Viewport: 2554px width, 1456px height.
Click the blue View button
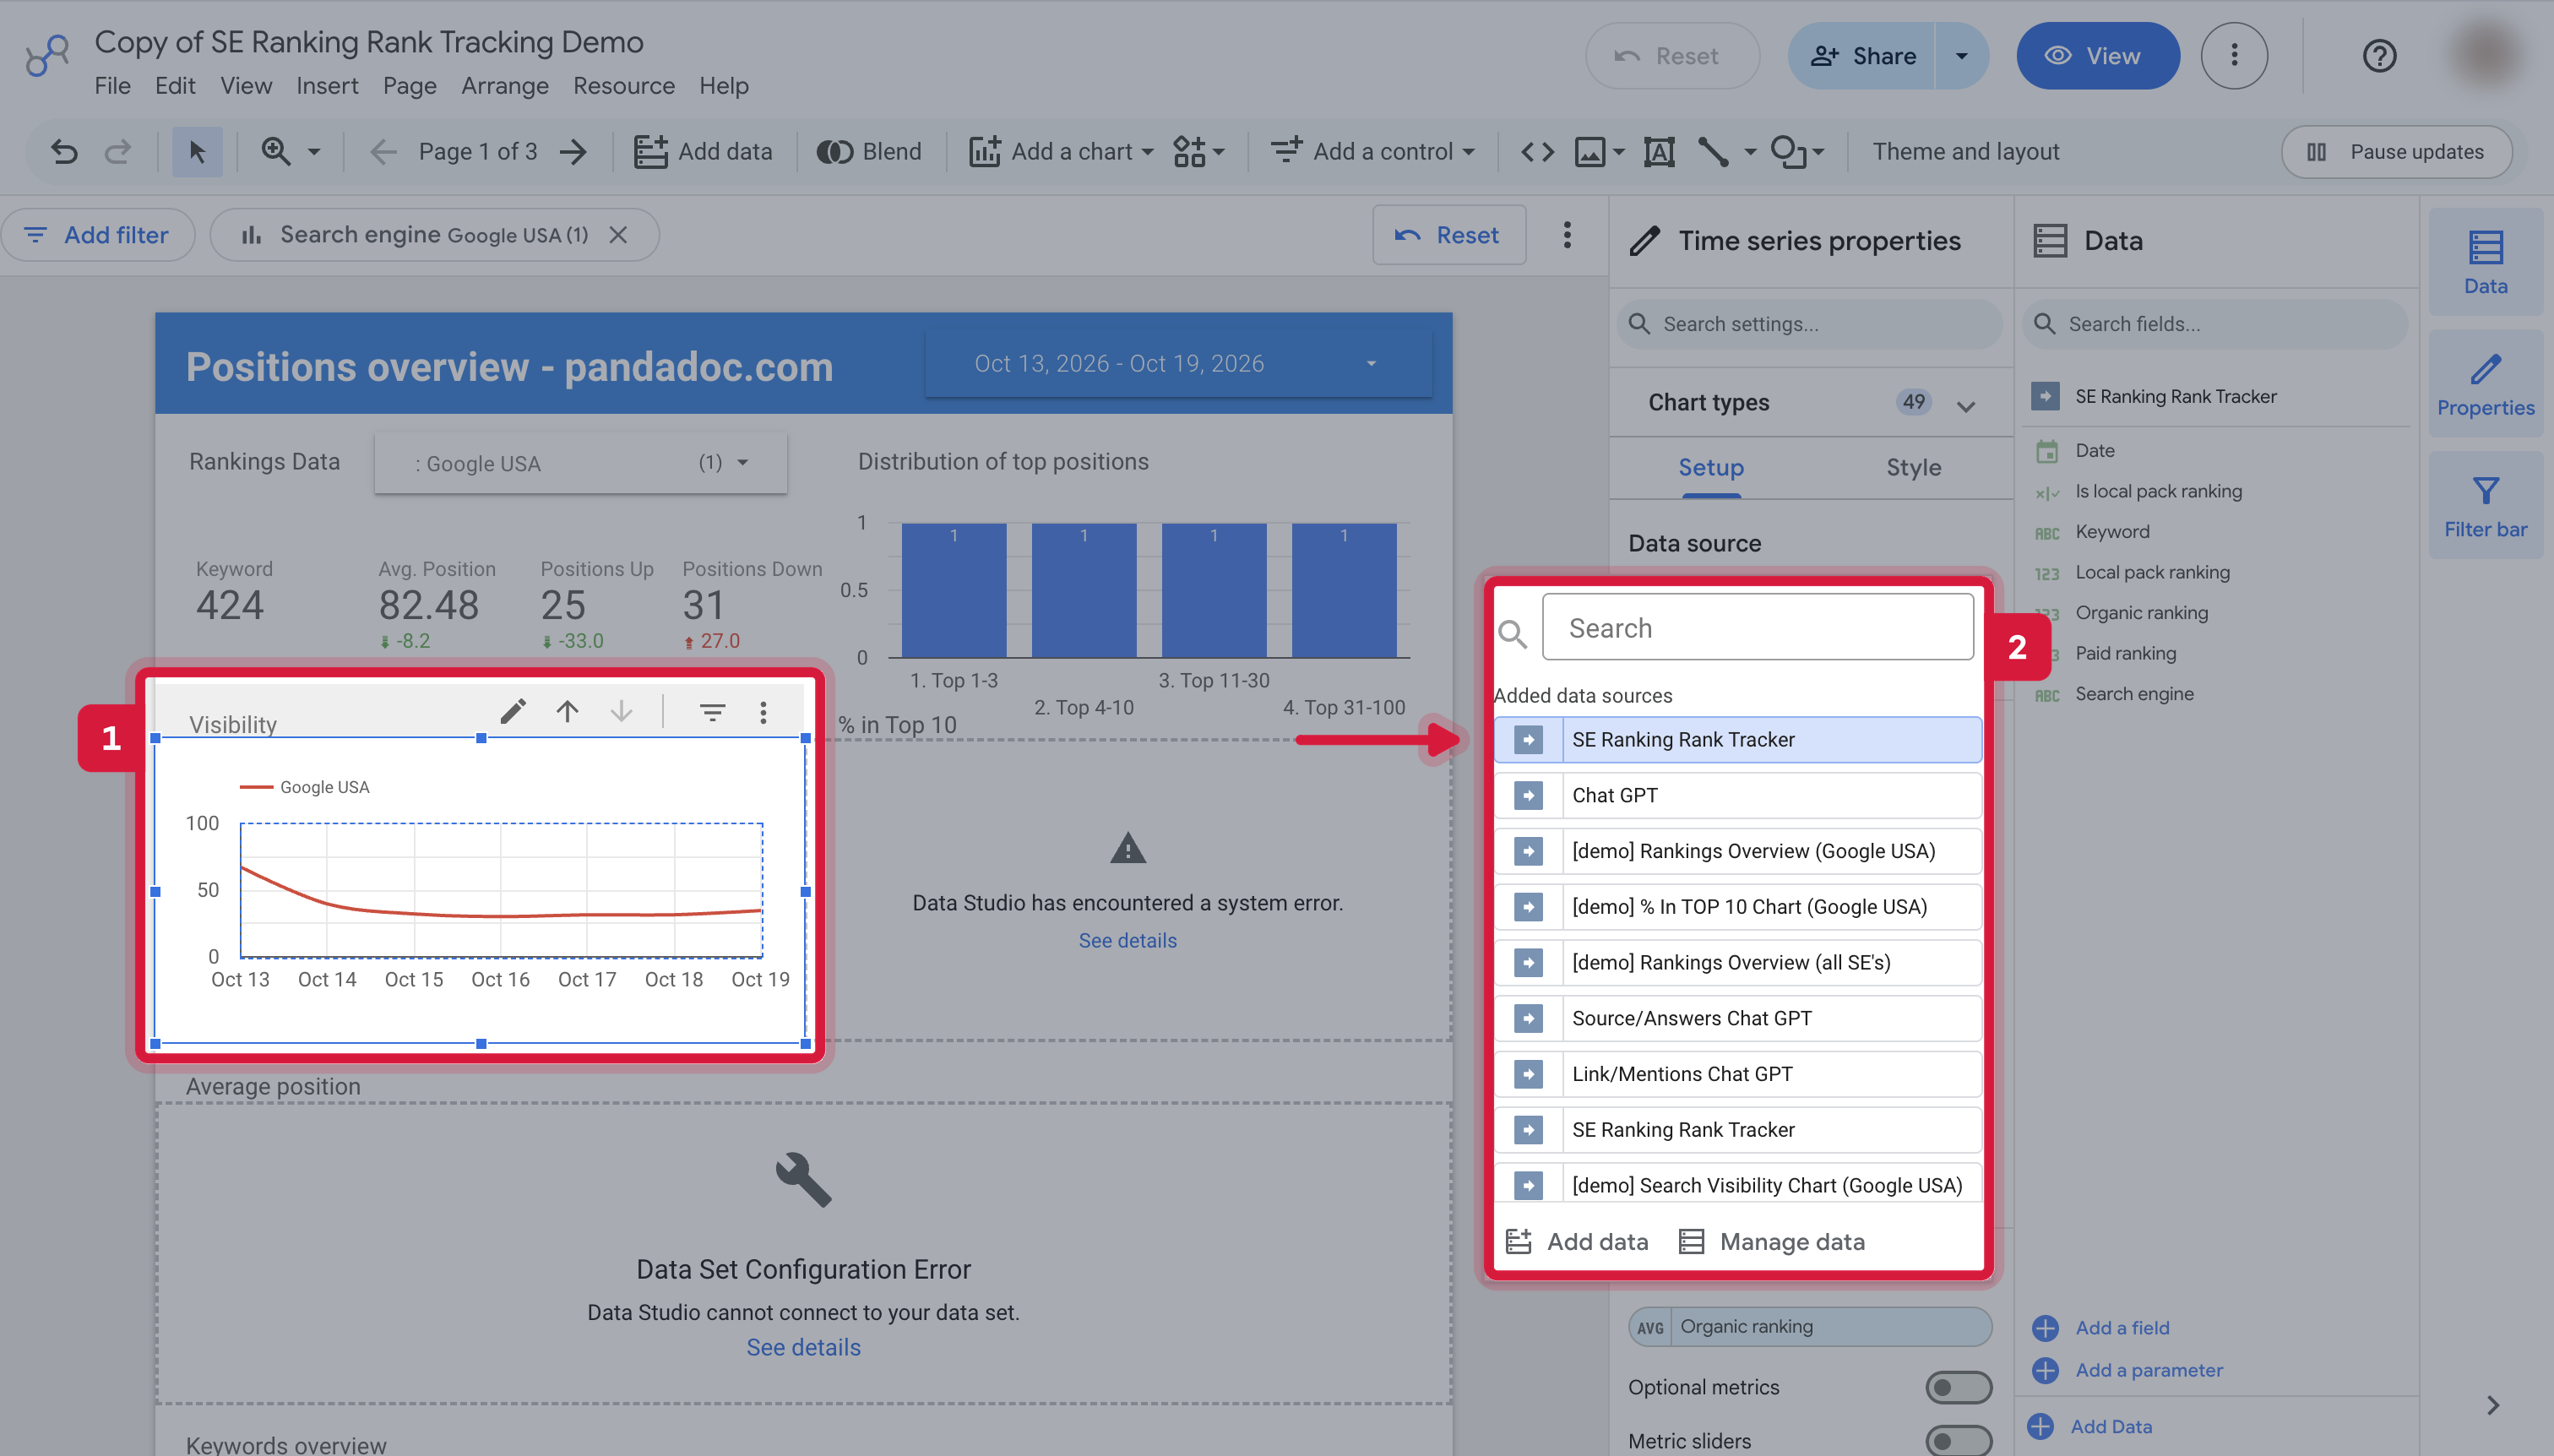coord(2097,56)
